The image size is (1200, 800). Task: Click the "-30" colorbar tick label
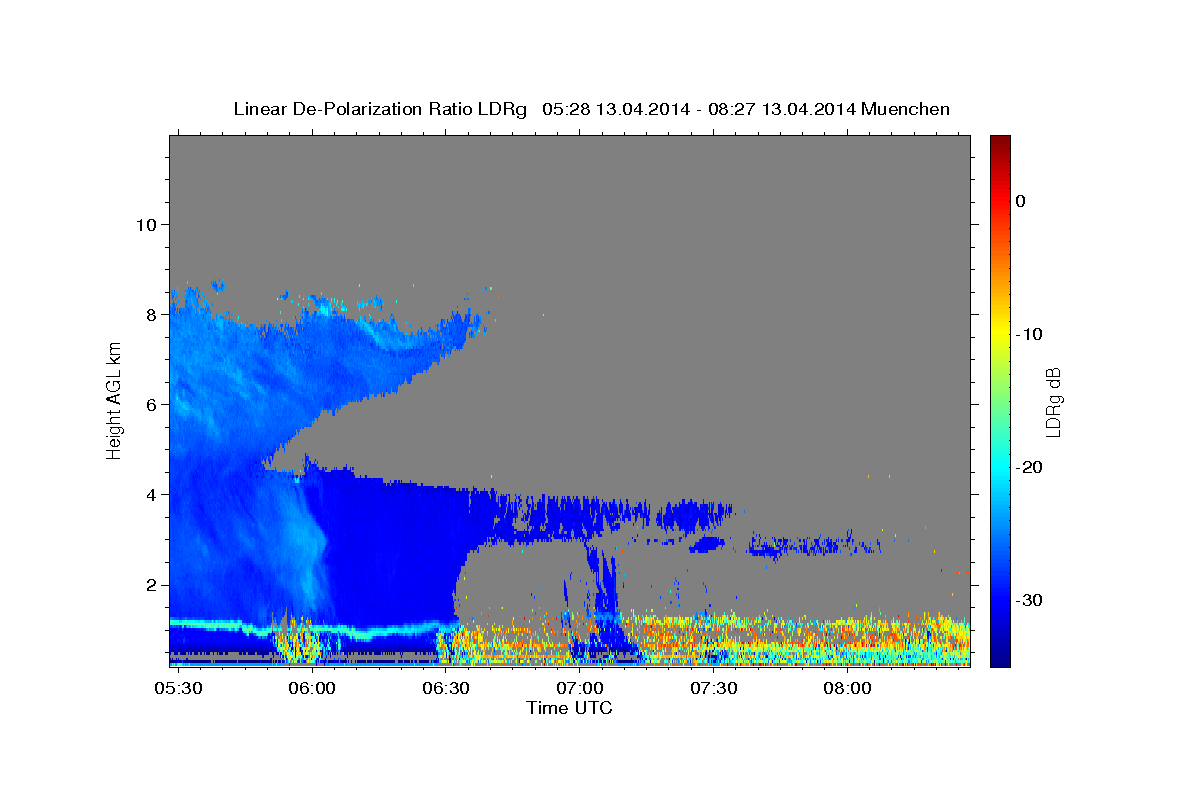[x=1030, y=600]
